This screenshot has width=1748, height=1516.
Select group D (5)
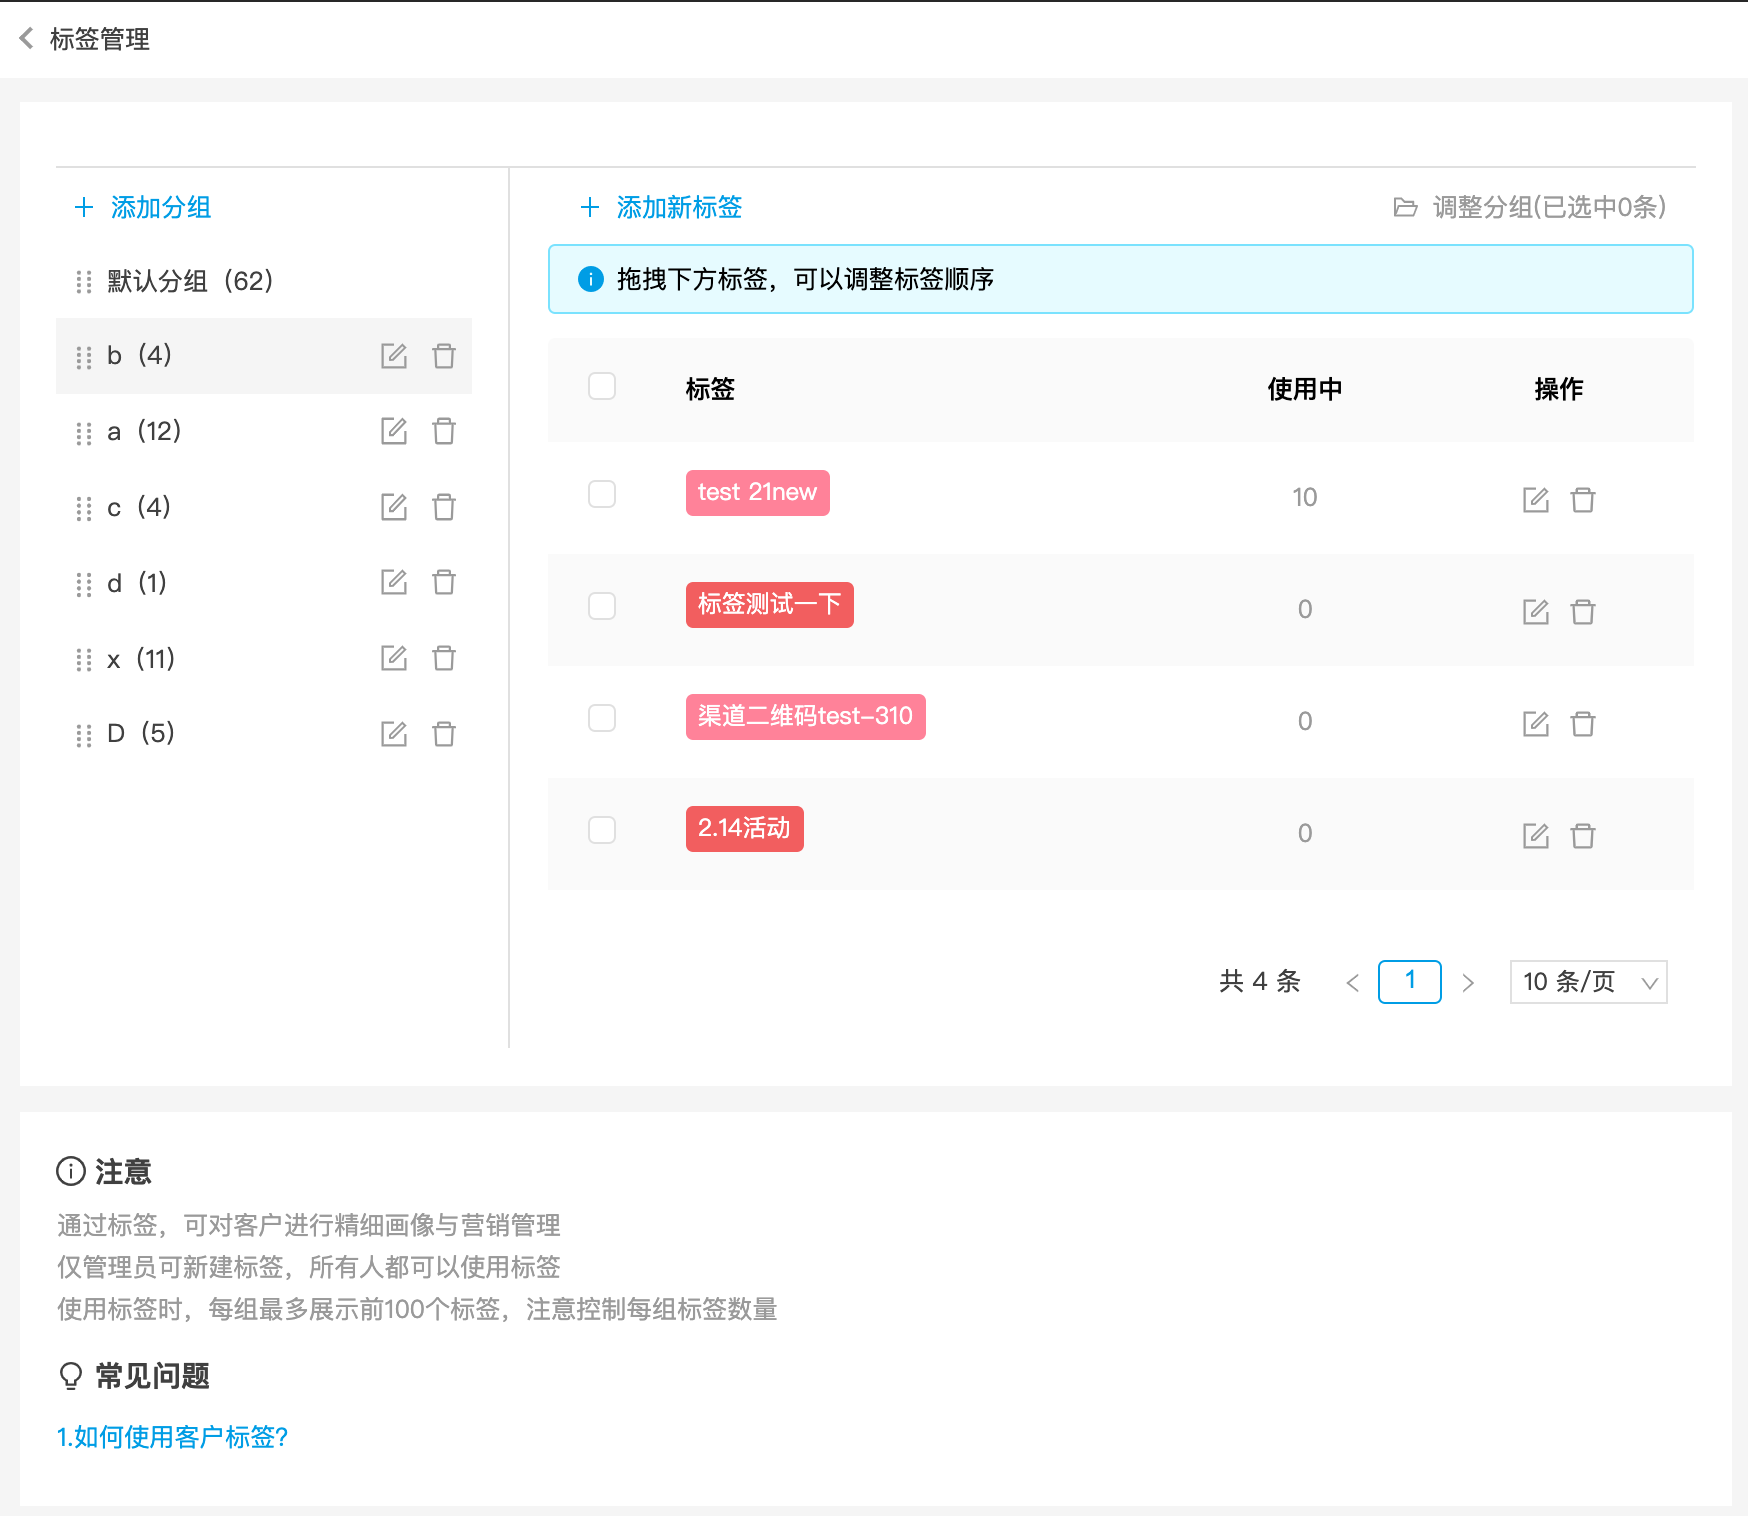[x=264, y=734]
